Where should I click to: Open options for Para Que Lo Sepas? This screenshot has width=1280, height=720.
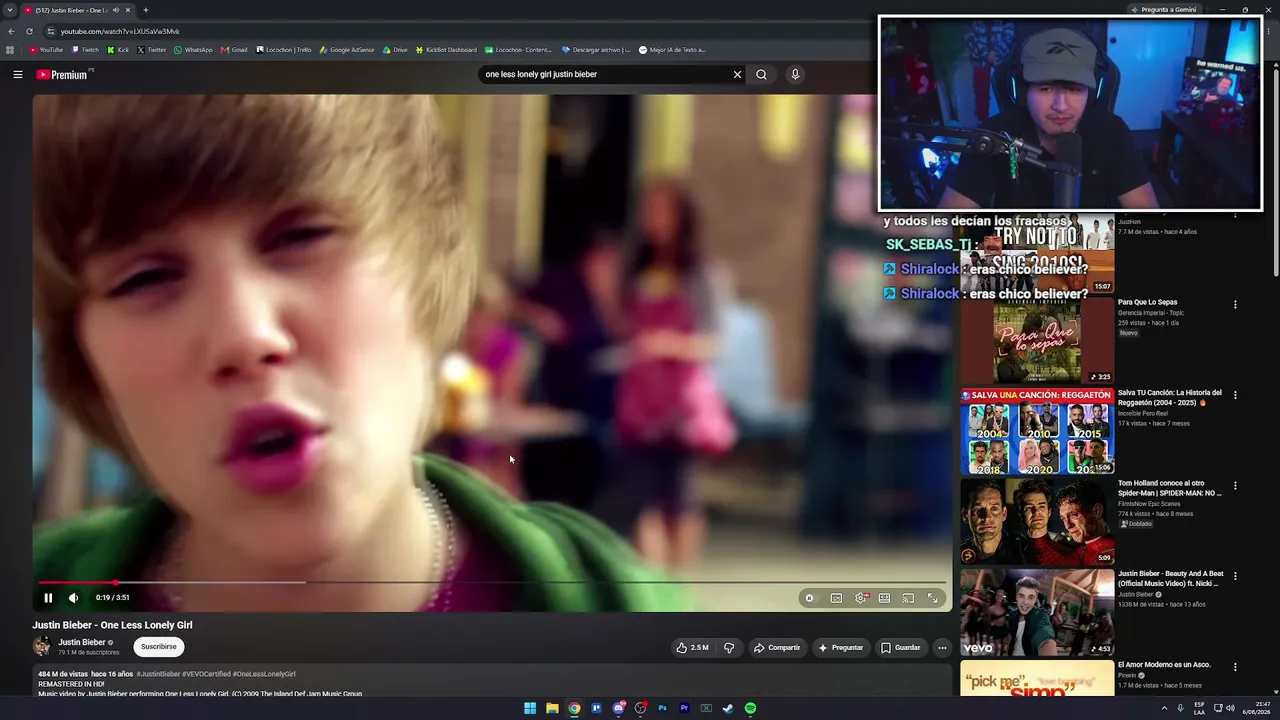click(x=1235, y=304)
